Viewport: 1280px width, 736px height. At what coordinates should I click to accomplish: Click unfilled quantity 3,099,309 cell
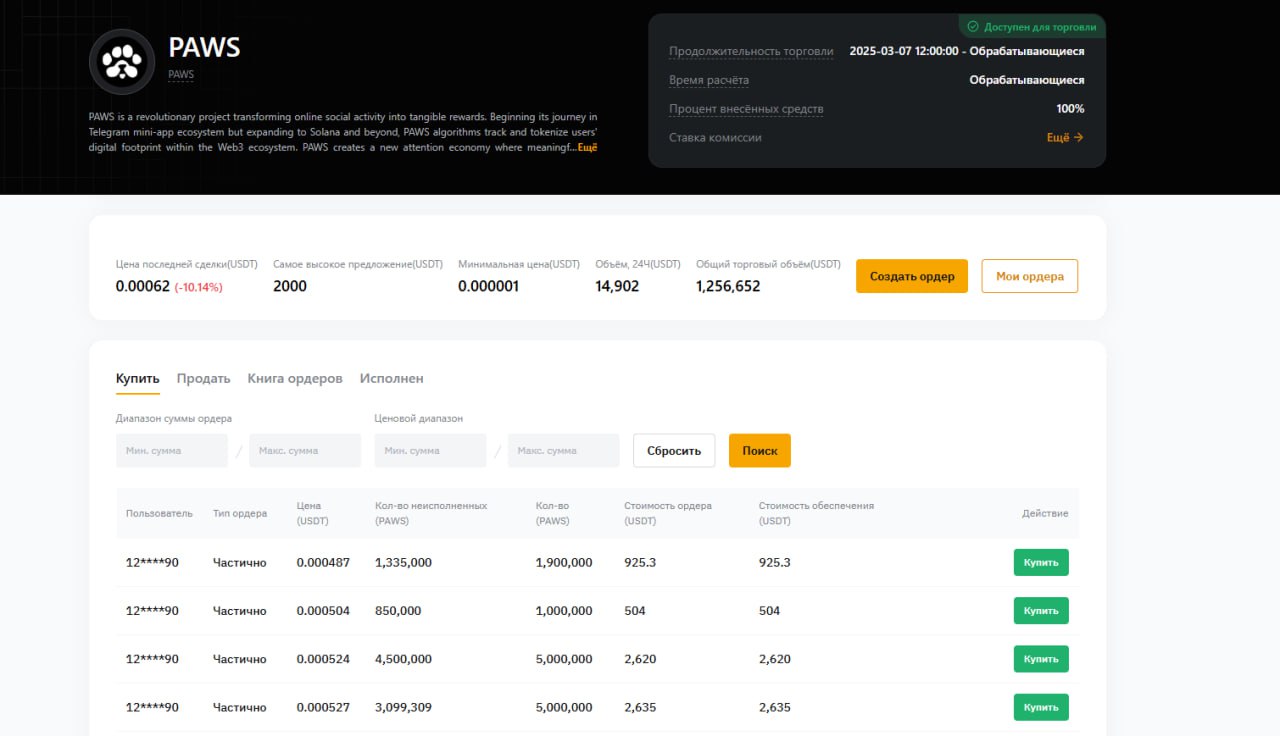pyautogui.click(x=403, y=707)
